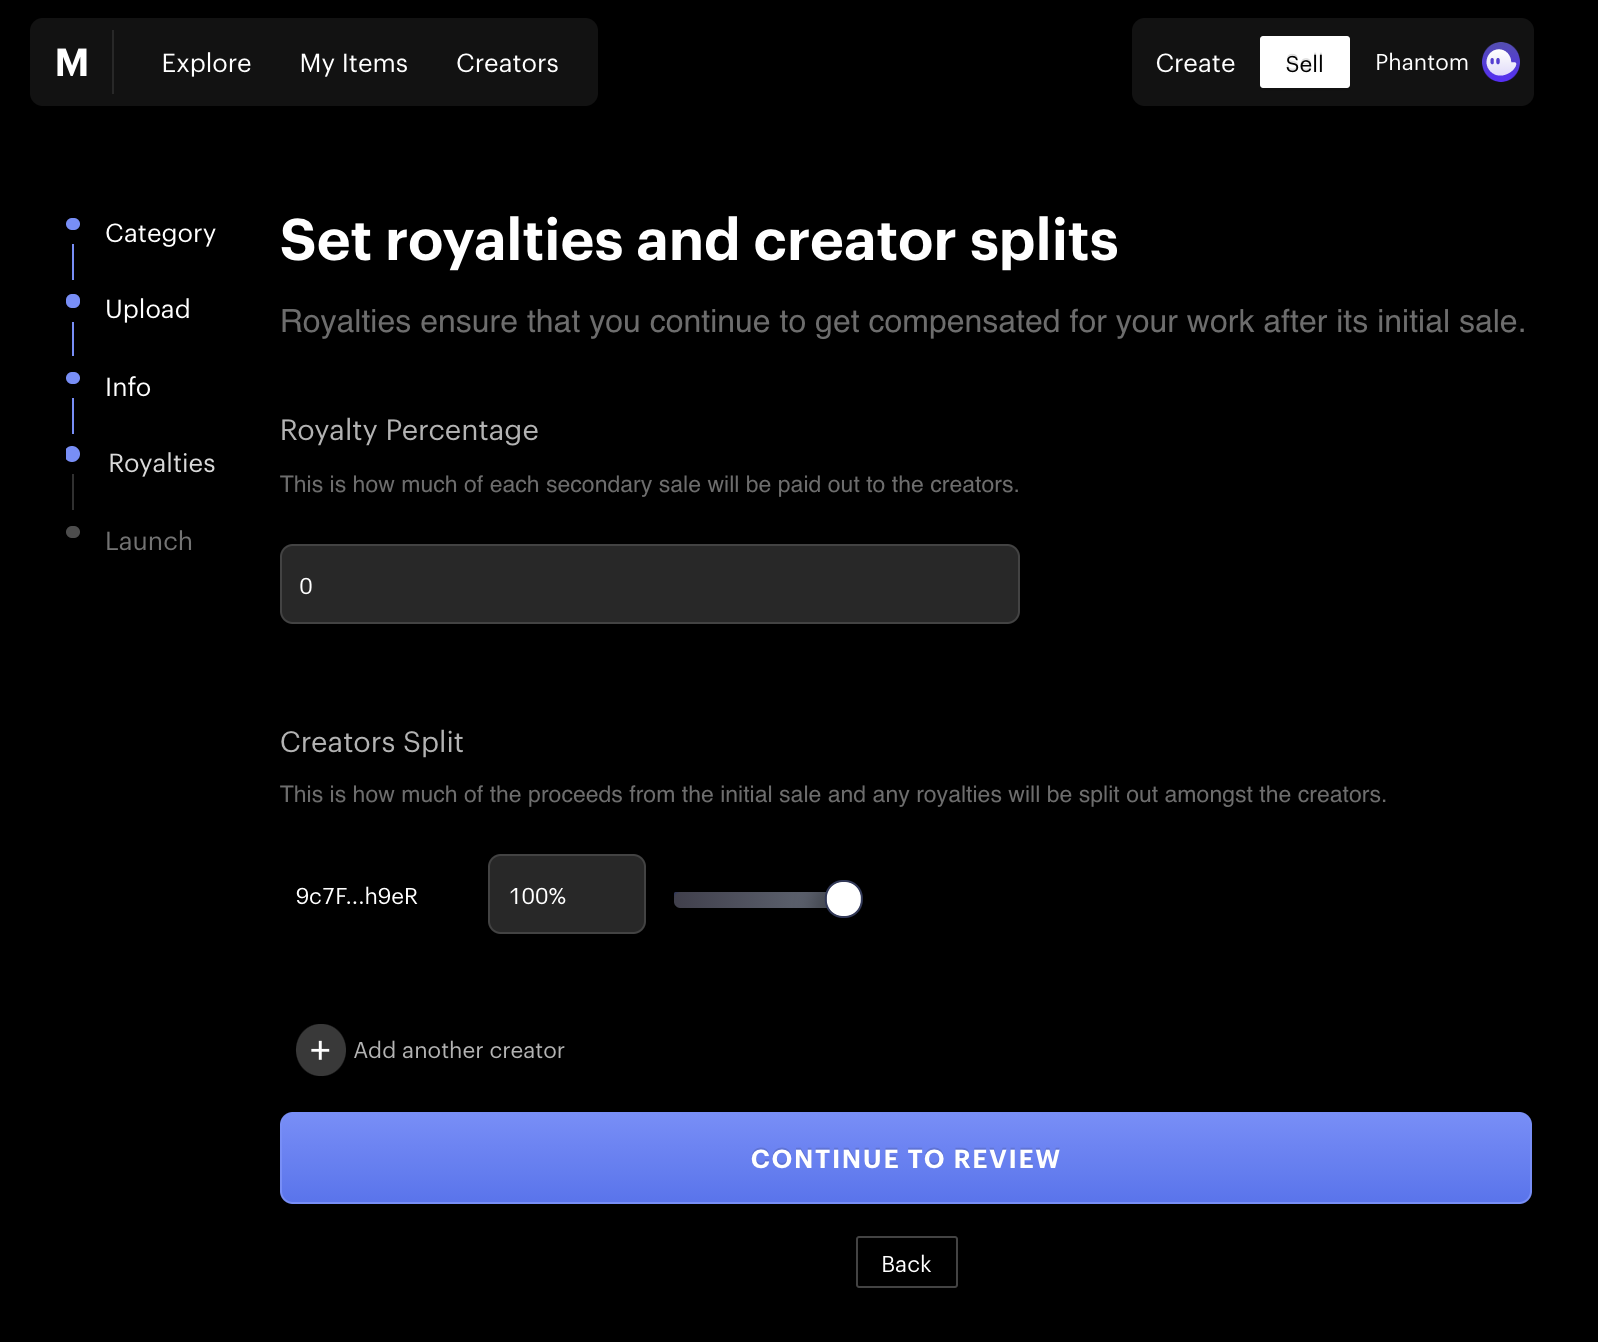Click the creator split slider handle
Image resolution: width=1598 pixels, height=1342 pixels.
click(x=843, y=899)
